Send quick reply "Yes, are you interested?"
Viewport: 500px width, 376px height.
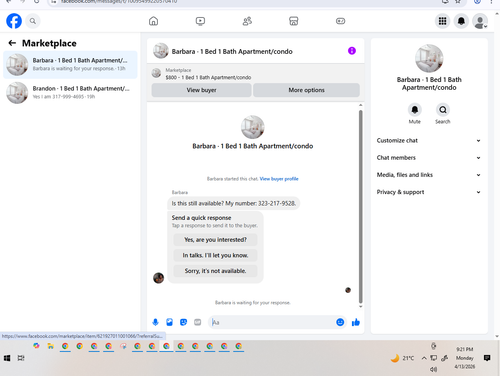point(215,240)
